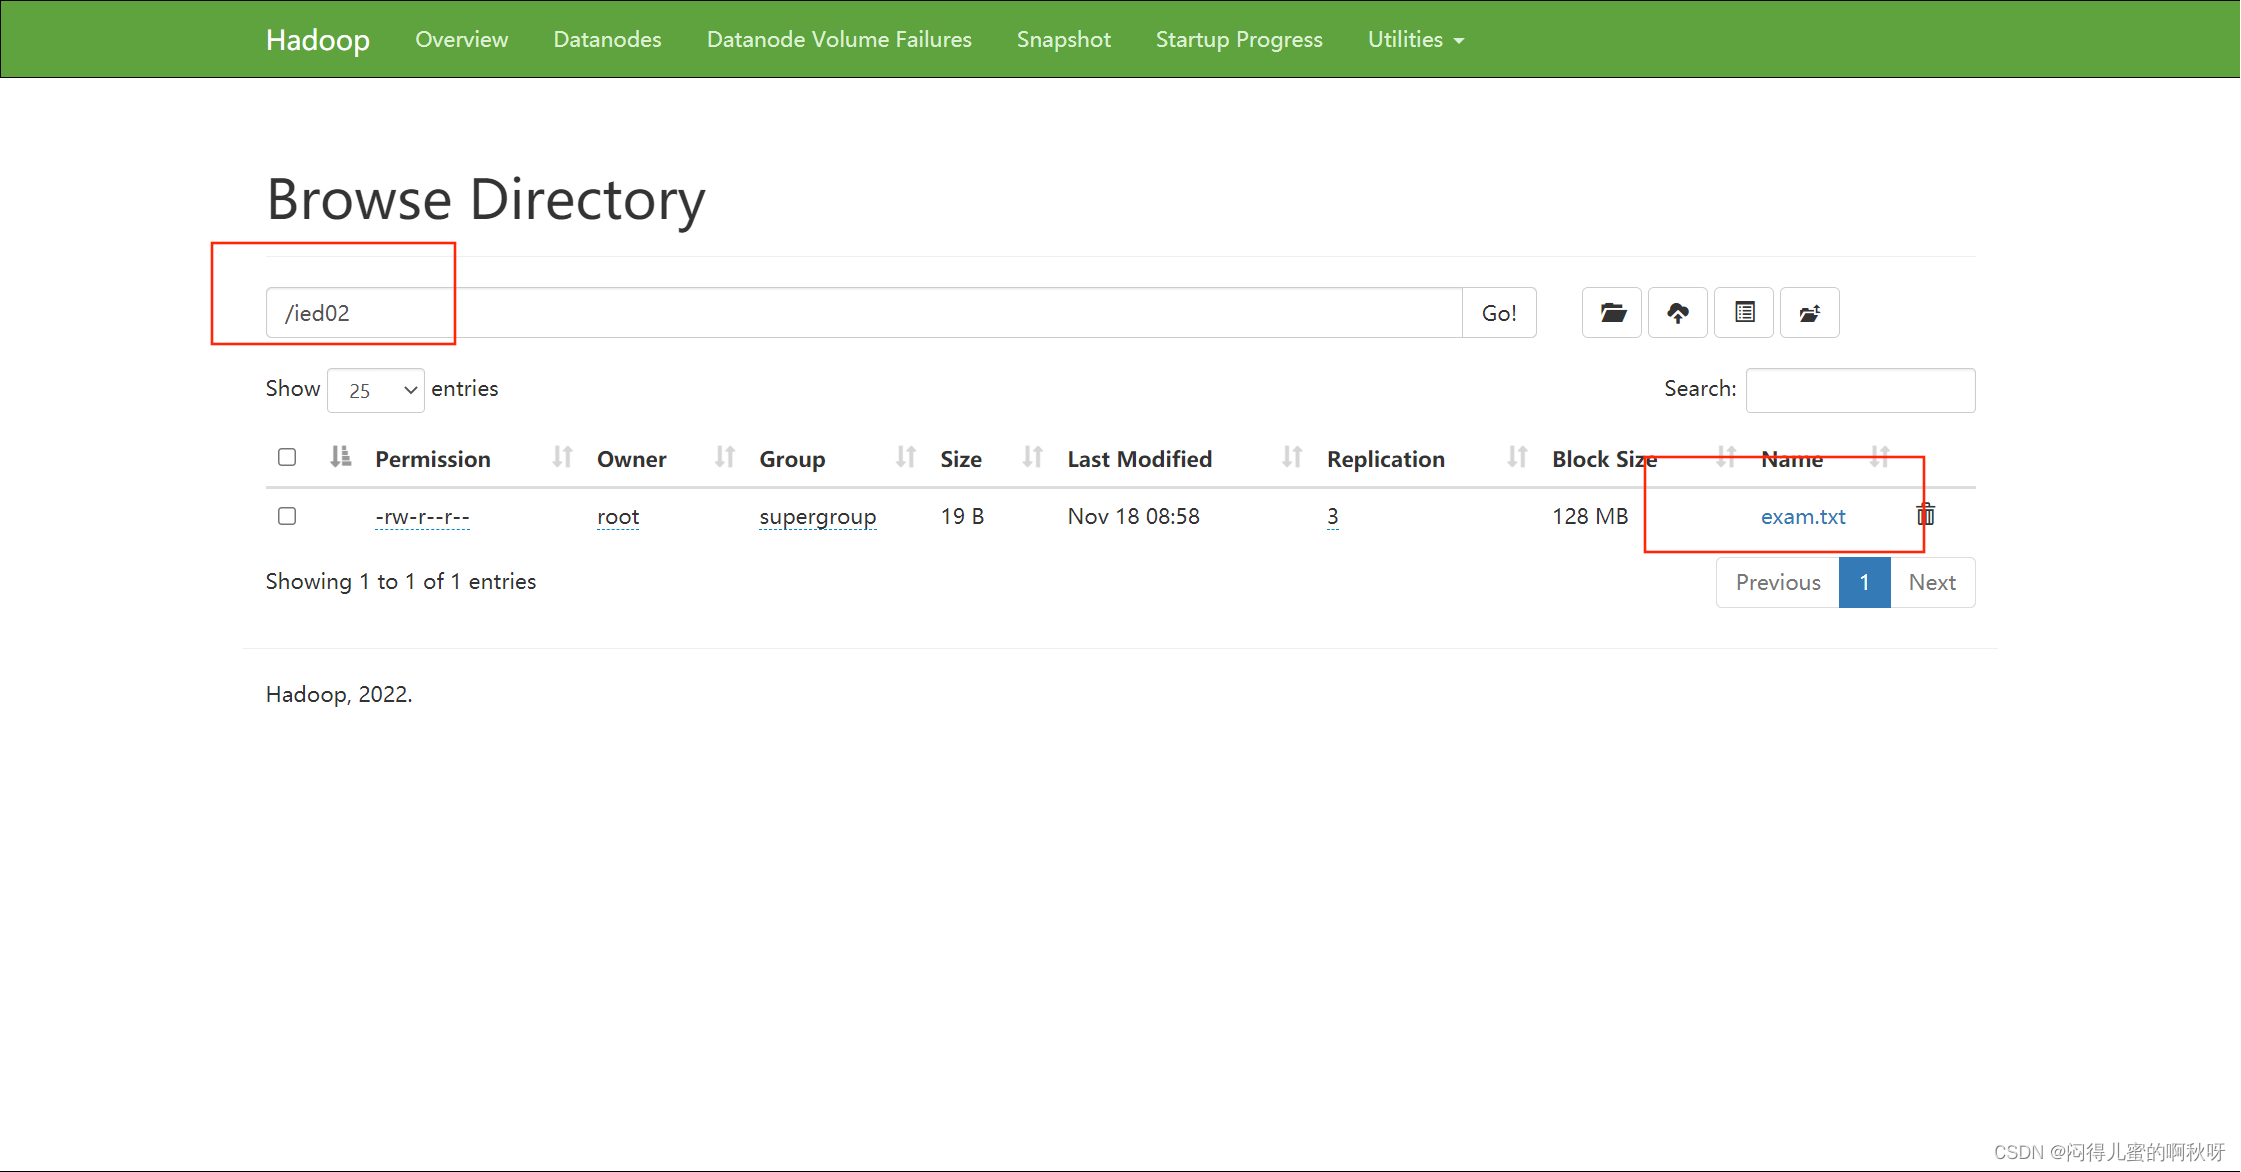The image size is (2241, 1172).
Task: Check the select-all header checkbox
Action: coord(287,457)
